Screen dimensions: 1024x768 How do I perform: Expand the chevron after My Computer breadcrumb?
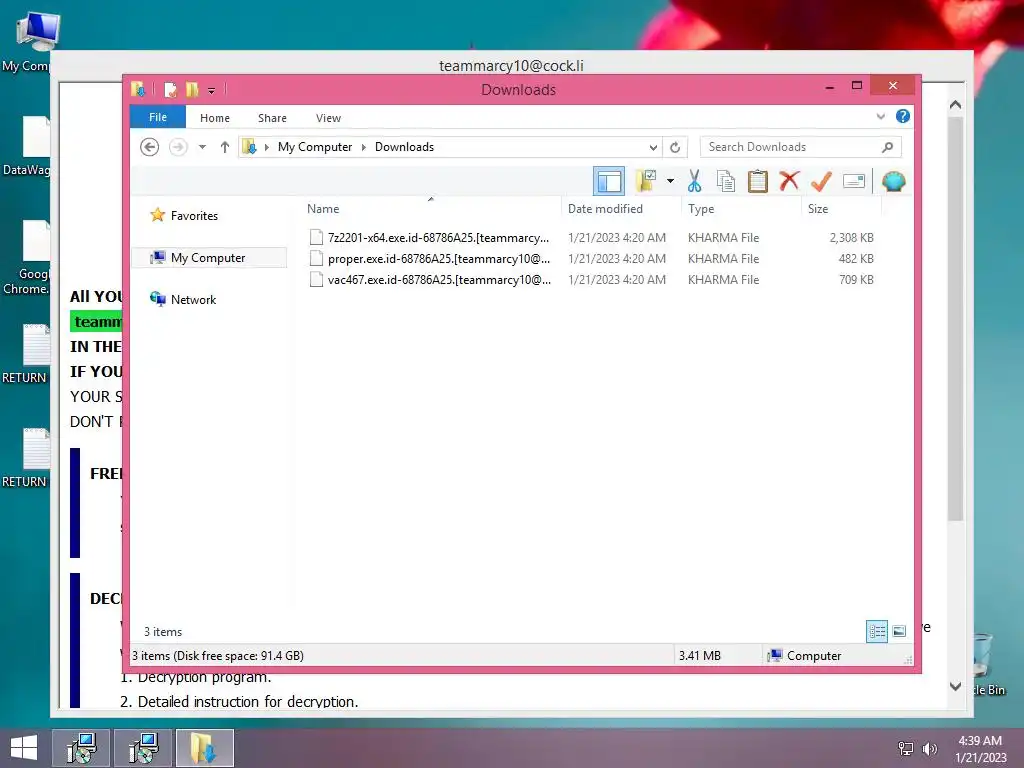click(x=364, y=147)
